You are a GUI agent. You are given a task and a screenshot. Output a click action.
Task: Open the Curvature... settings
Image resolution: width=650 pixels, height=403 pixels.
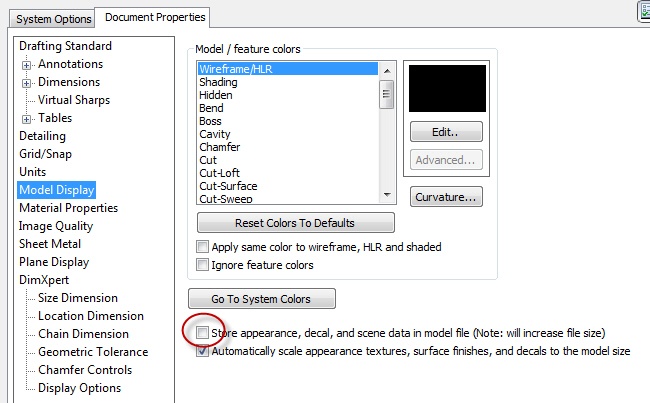[x=446, y=197]
